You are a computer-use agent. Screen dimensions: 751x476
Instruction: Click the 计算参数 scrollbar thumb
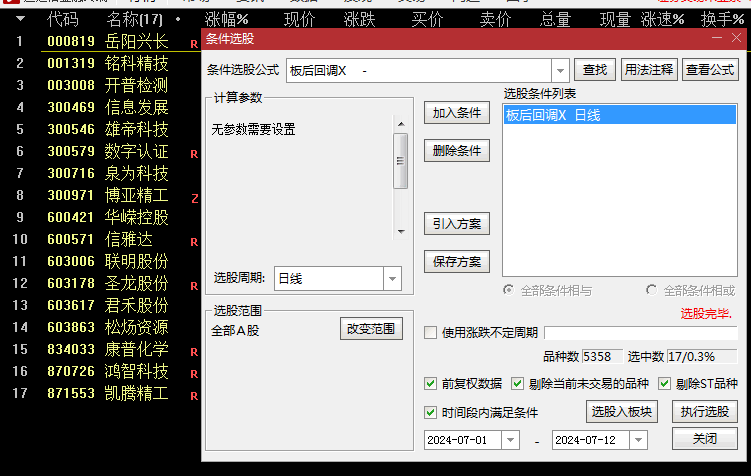400,161
